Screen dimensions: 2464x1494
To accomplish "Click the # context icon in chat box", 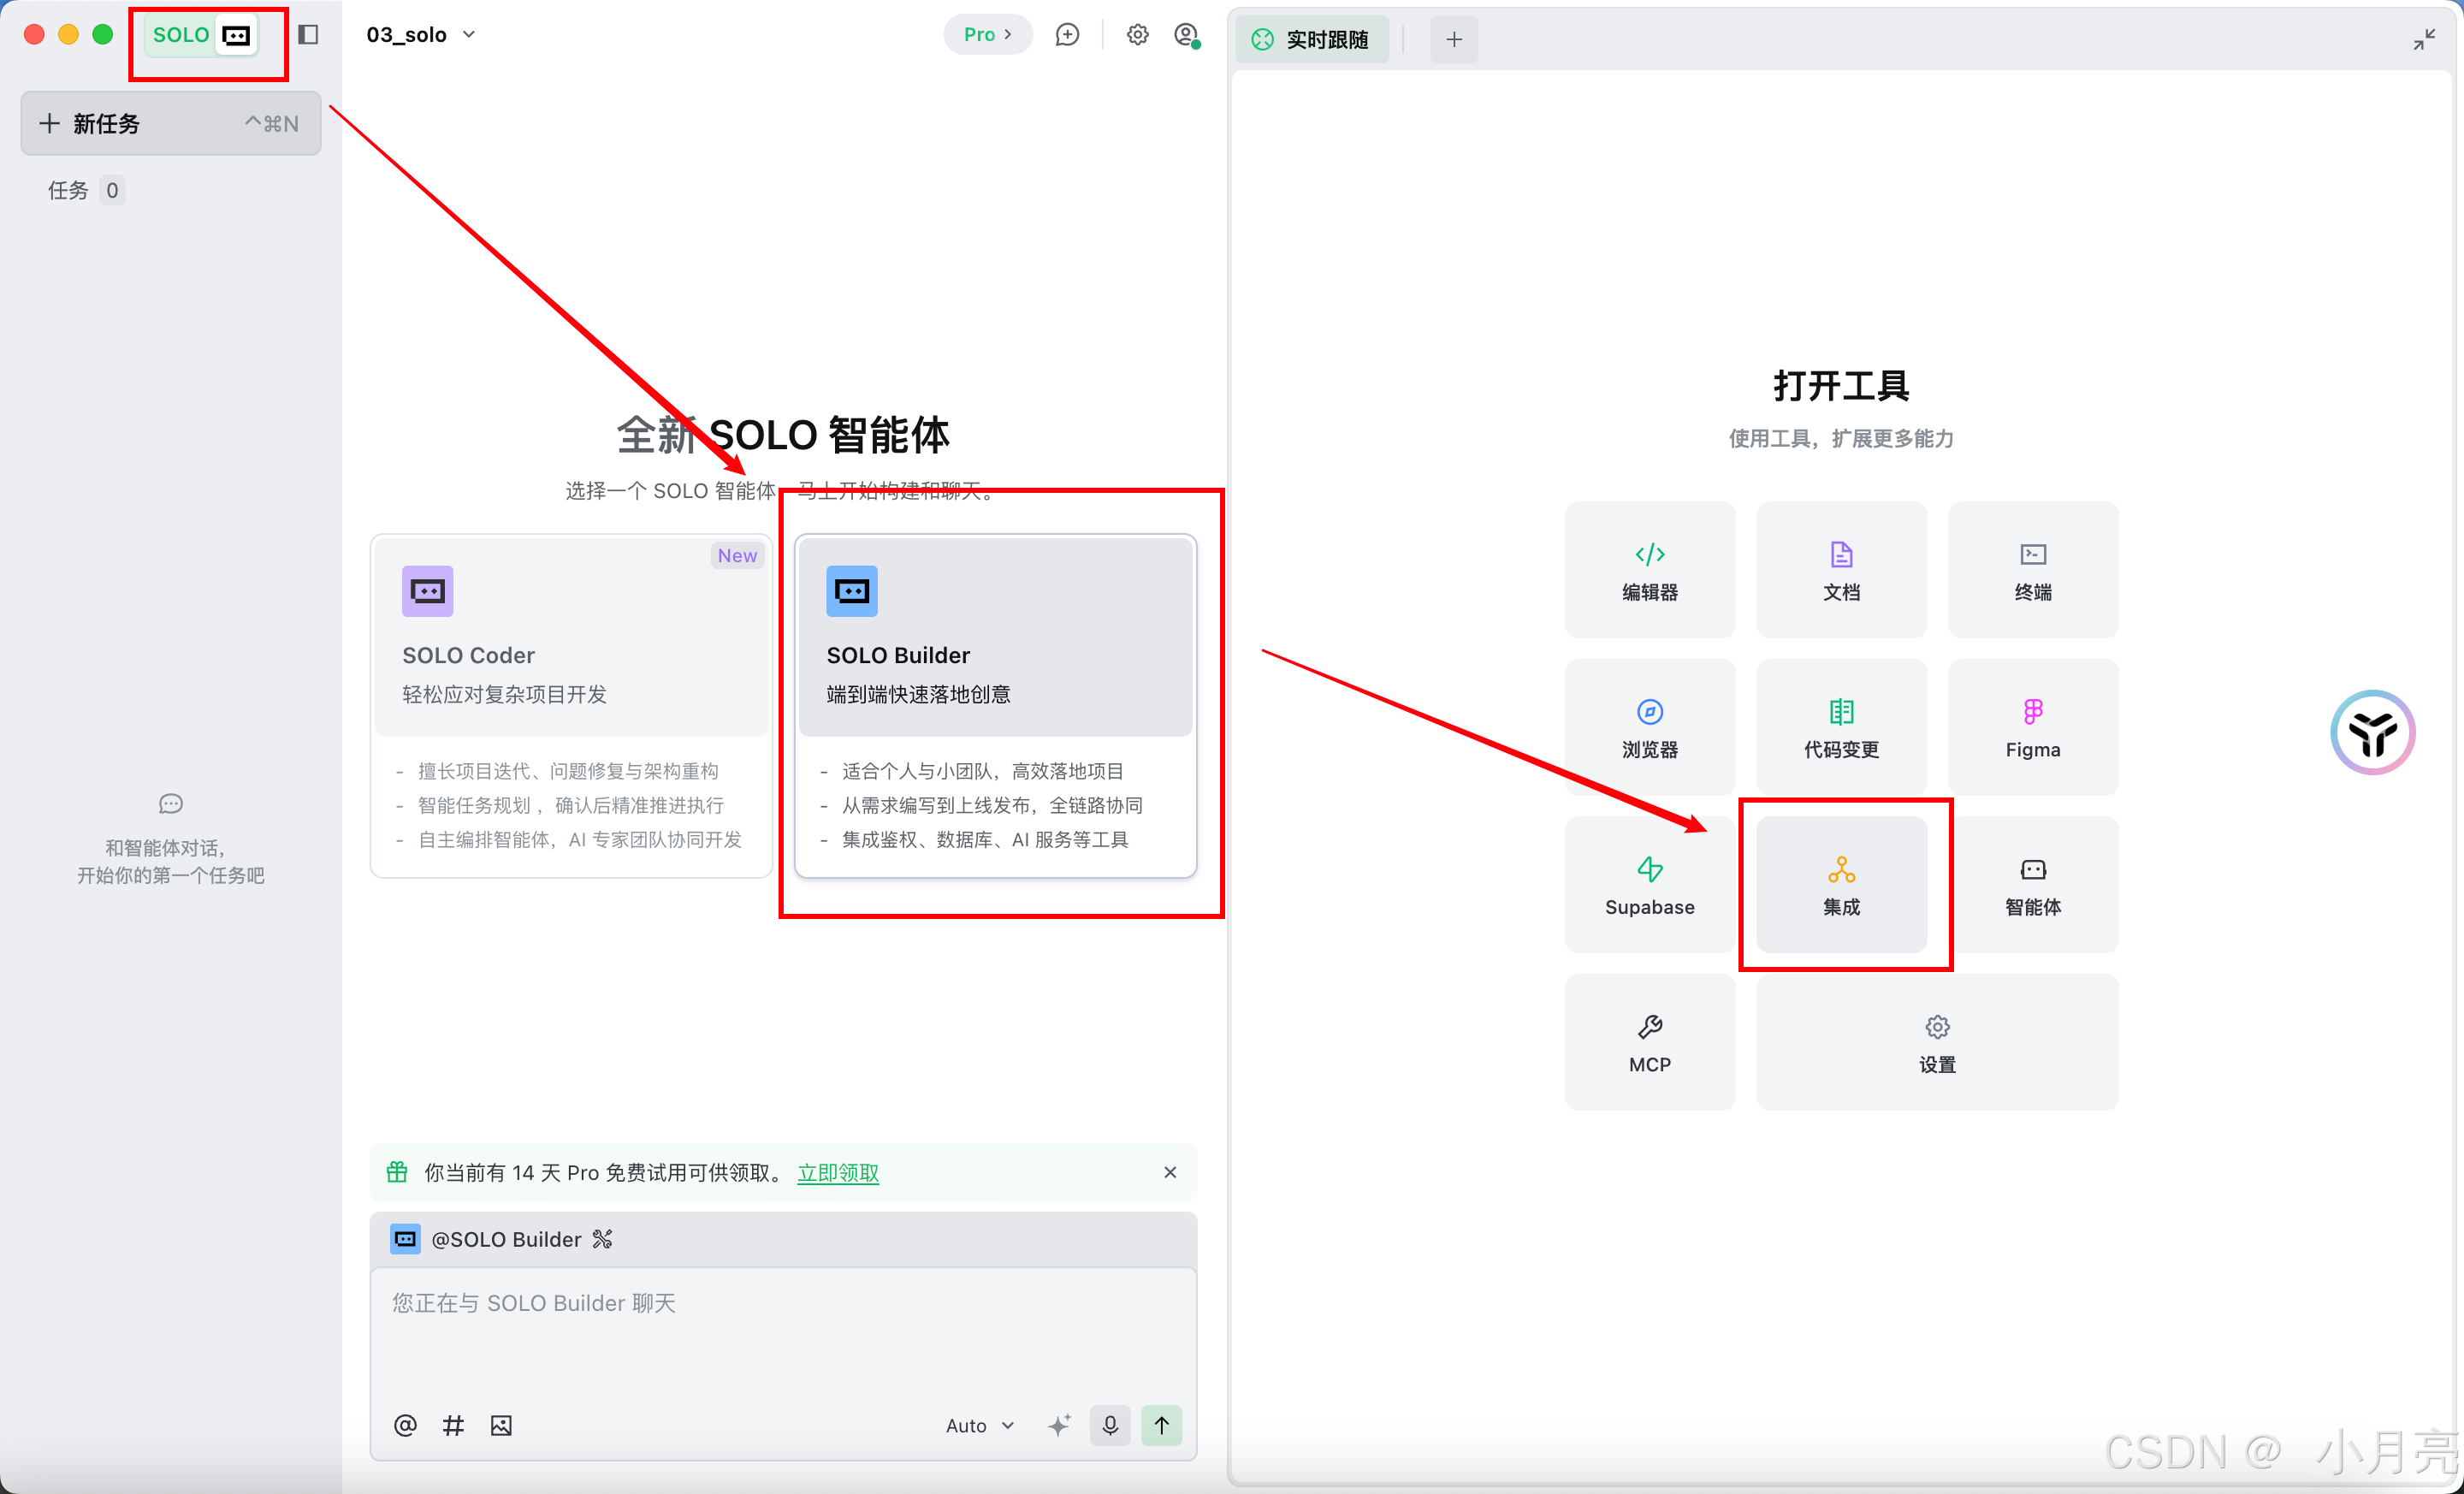I will tap(453, 1424).
